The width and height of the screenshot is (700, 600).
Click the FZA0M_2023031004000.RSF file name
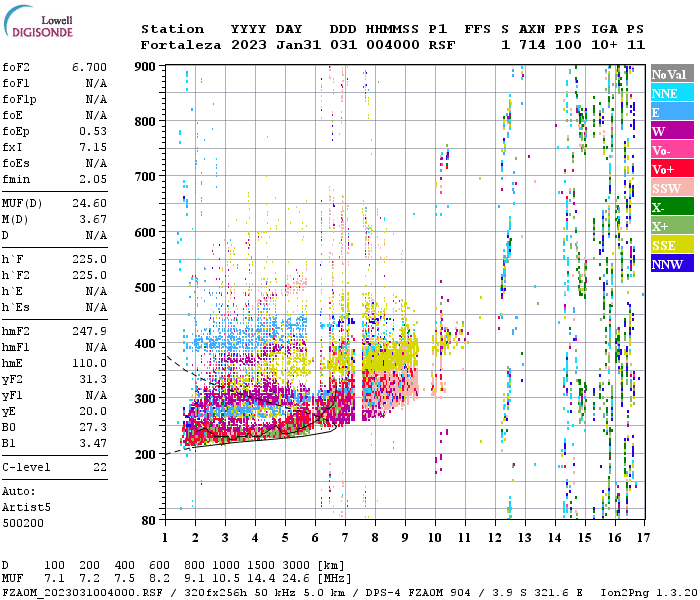click(82, 592)
